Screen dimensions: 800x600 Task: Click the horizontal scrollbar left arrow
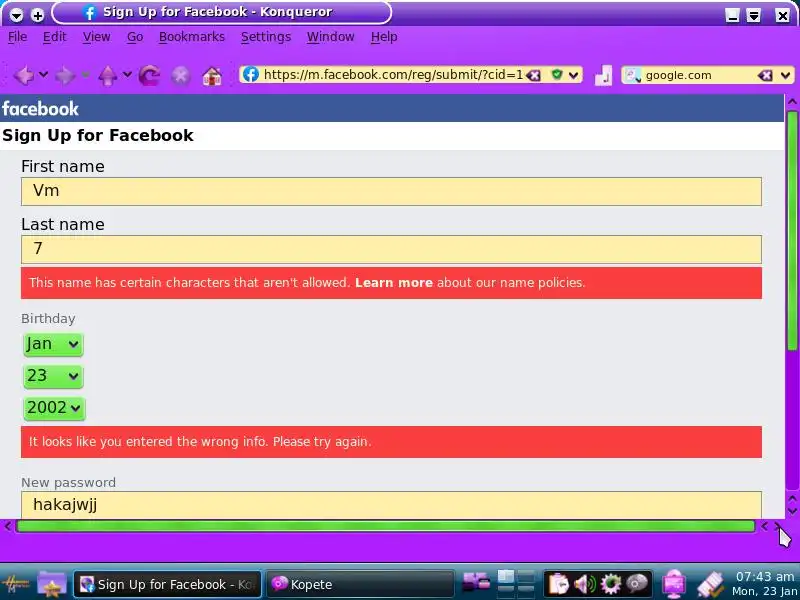[7, 526]
